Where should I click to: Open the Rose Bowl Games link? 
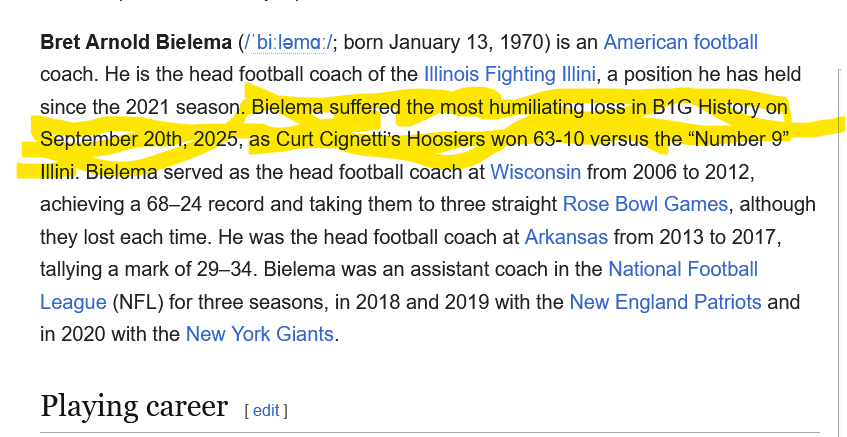[x=645, y=204]
